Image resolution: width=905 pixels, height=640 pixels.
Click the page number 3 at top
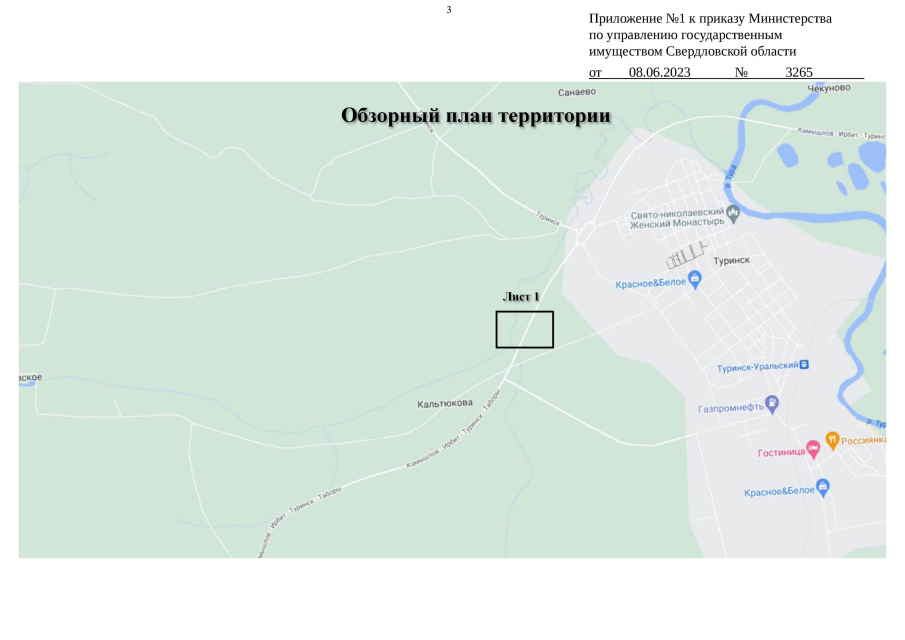pos(447,8)
